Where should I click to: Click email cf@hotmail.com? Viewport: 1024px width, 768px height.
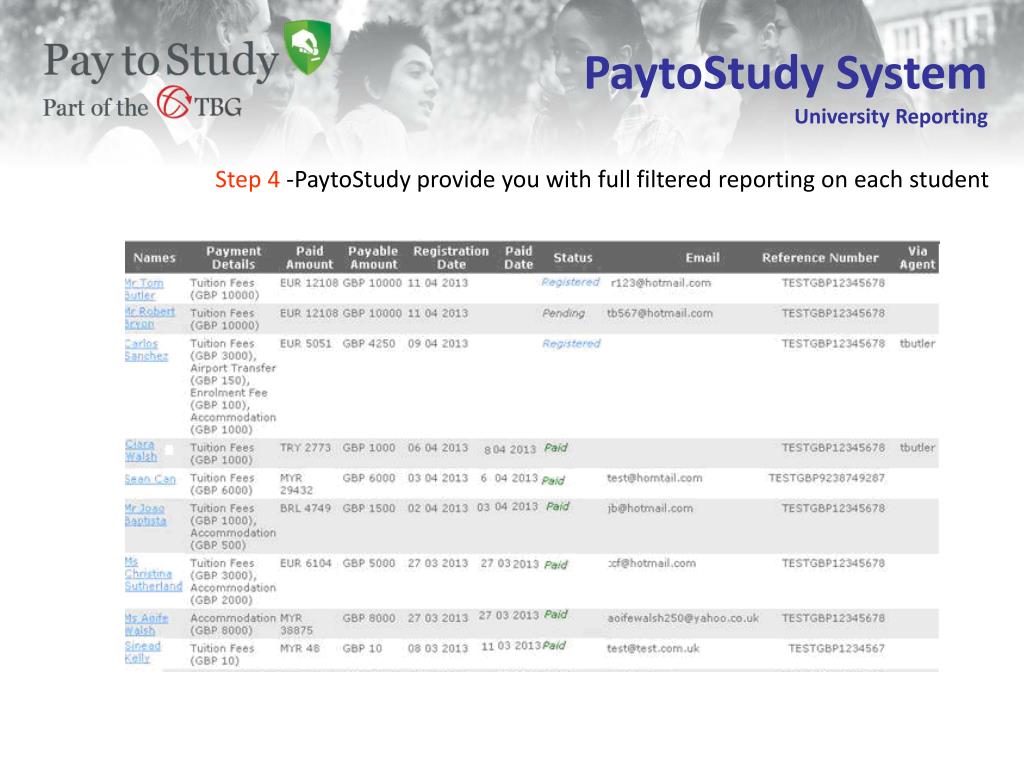click(652, 563)
